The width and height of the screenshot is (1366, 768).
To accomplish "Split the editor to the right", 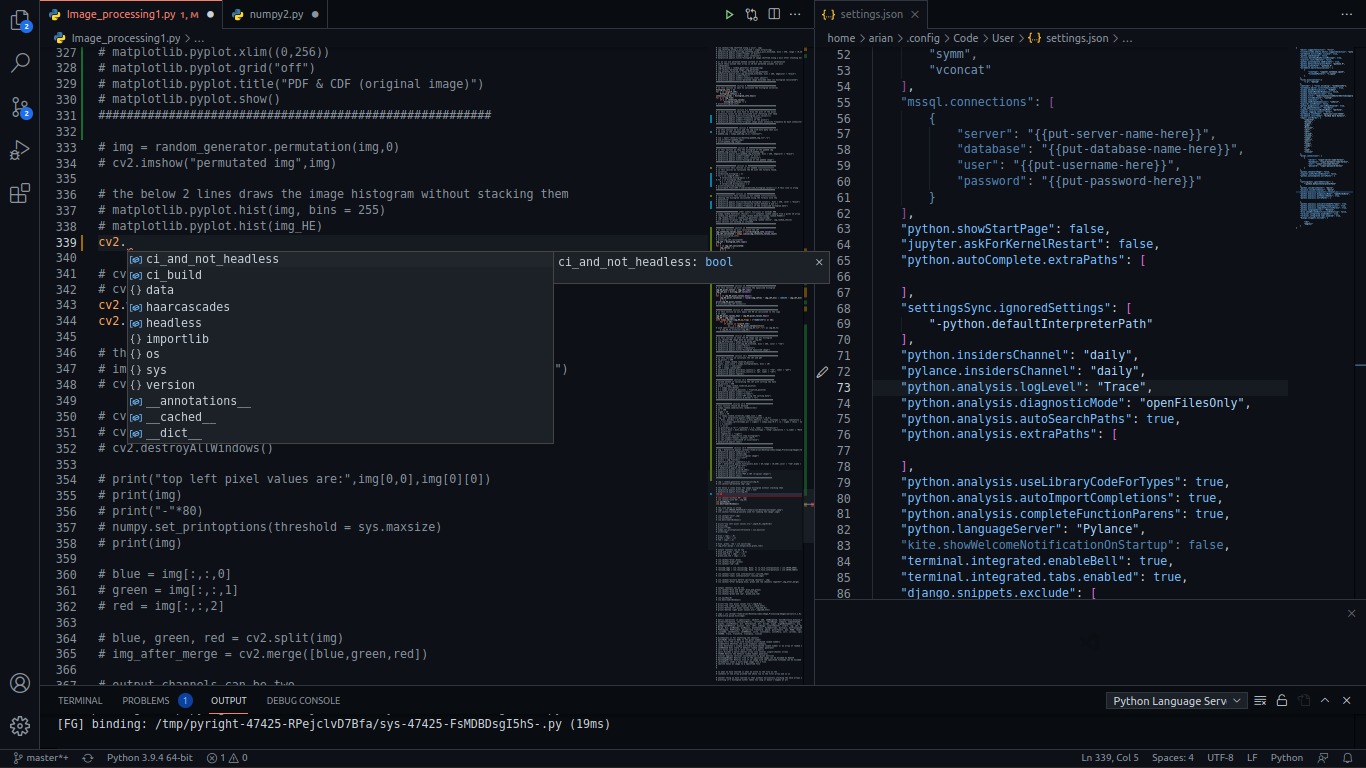I will point(772,15).
